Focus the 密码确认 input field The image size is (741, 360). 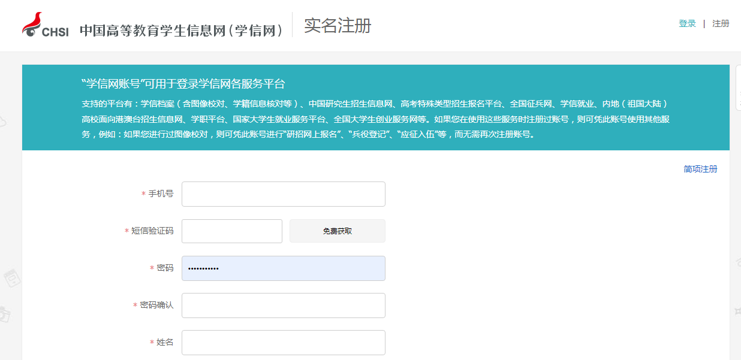point(284,306)
